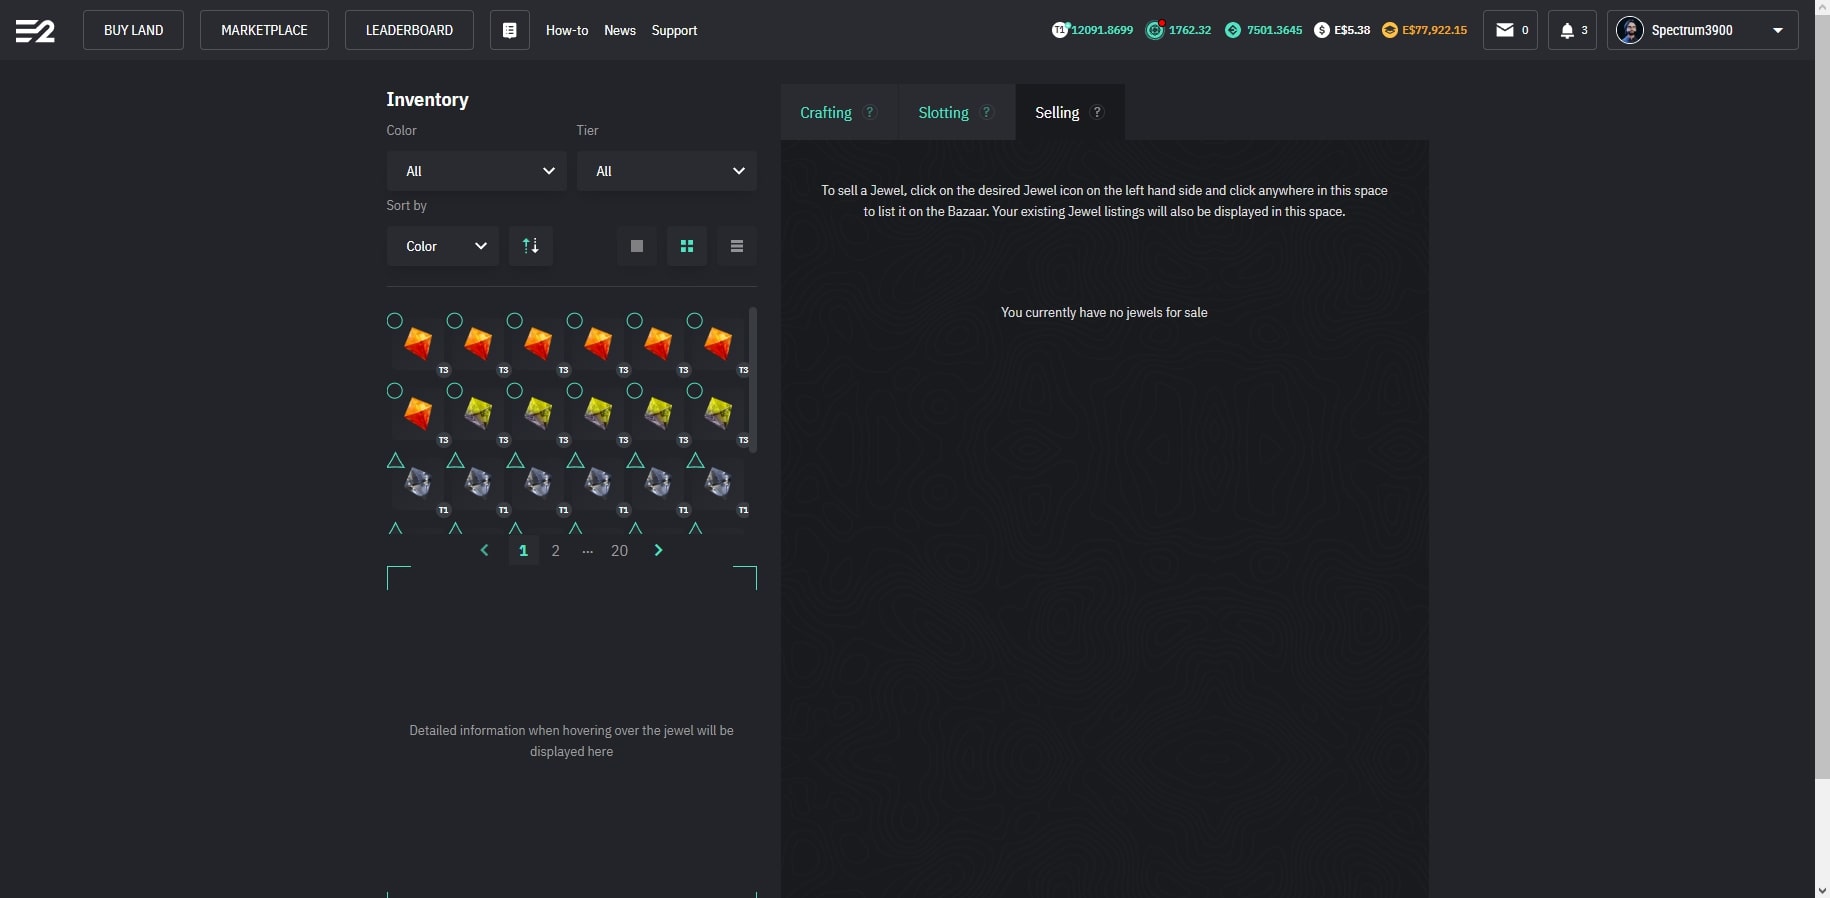Screen dimensions: 1830x898
Task: Click the Earth 2 logo icon
Action: tap(35, 30)
